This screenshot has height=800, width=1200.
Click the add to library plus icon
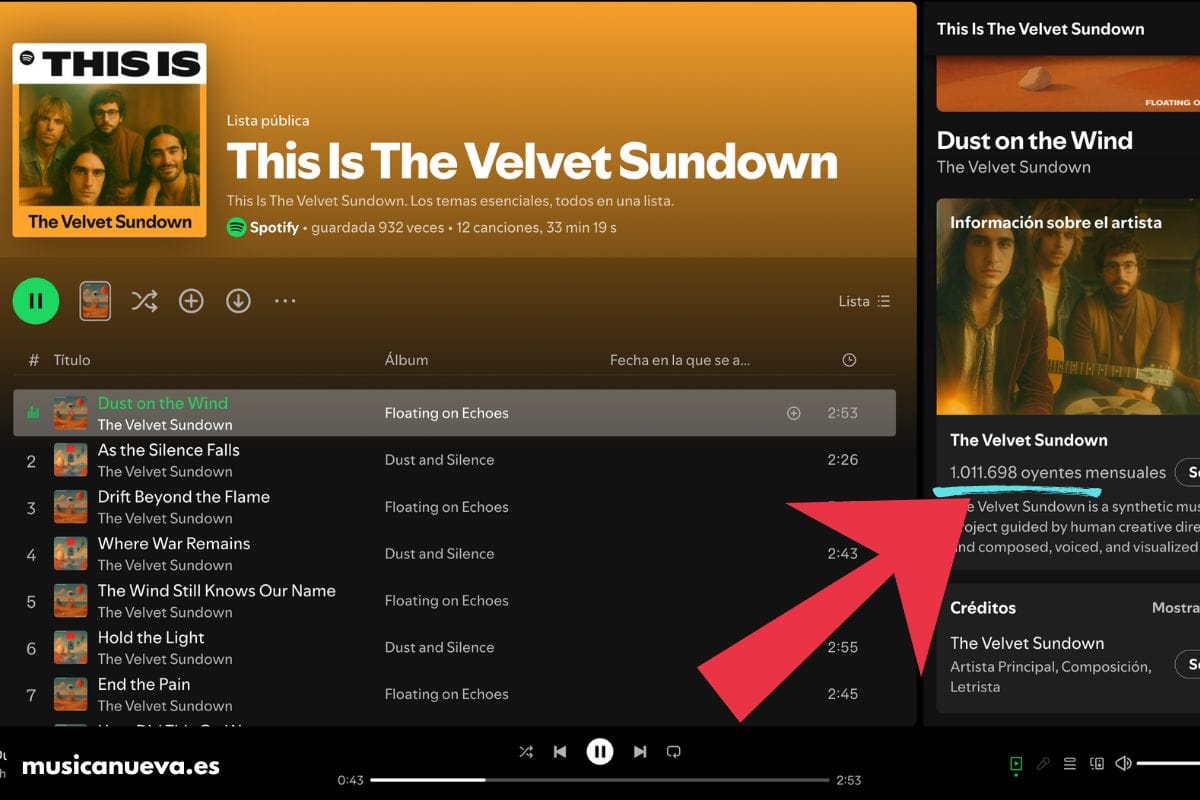coord(191,300)
